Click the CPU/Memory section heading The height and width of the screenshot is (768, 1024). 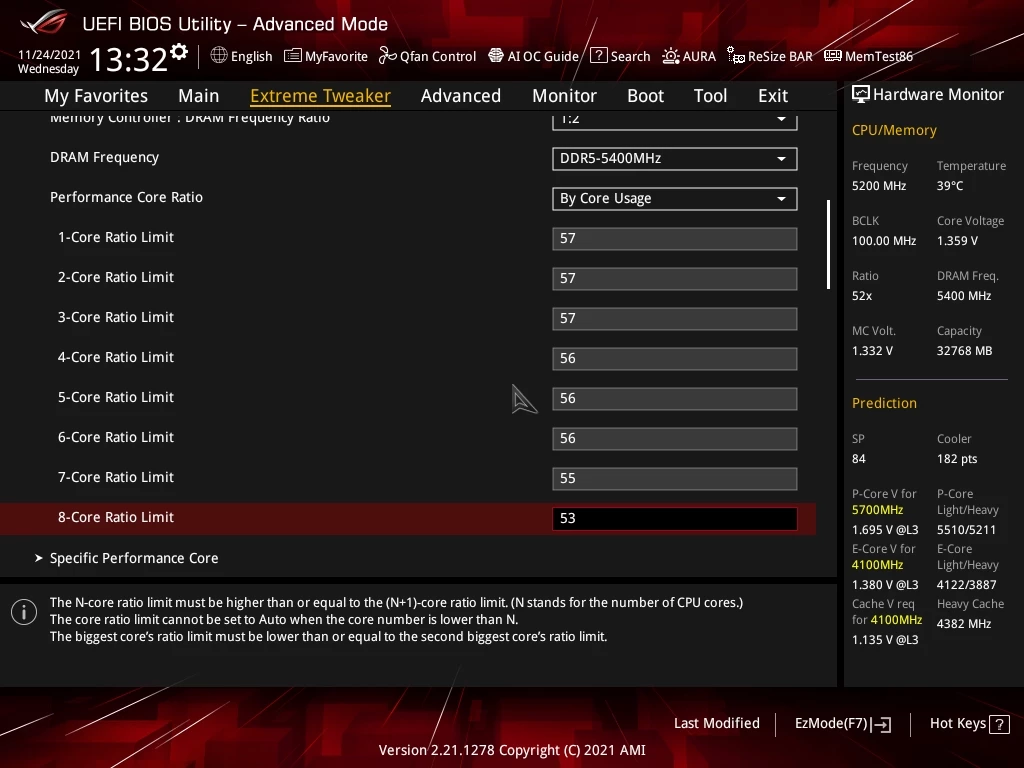[894, 131]
